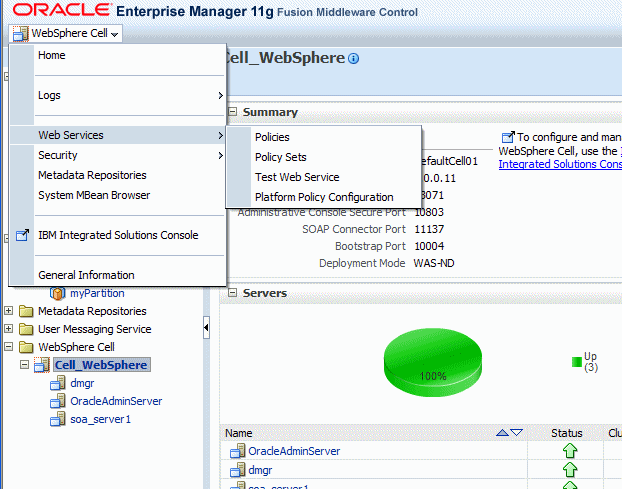Click the User Messaging Service folder icon
Image resolution: width=622 pixels, height=489 pixels.
click(x=26, y=329)
